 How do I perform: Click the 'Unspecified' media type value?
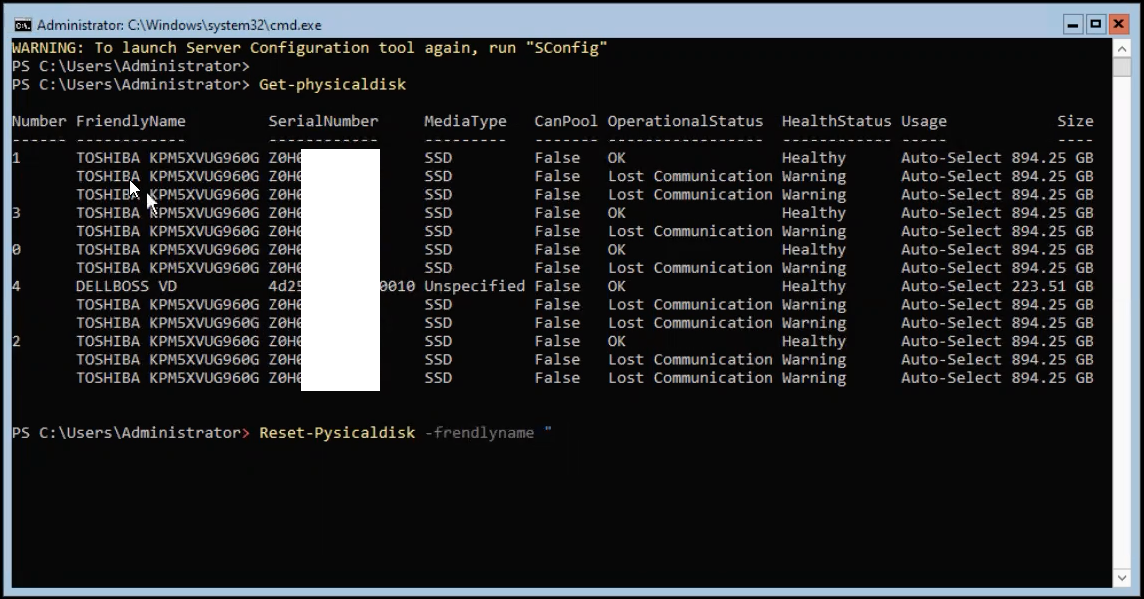[x=474, y=286]
